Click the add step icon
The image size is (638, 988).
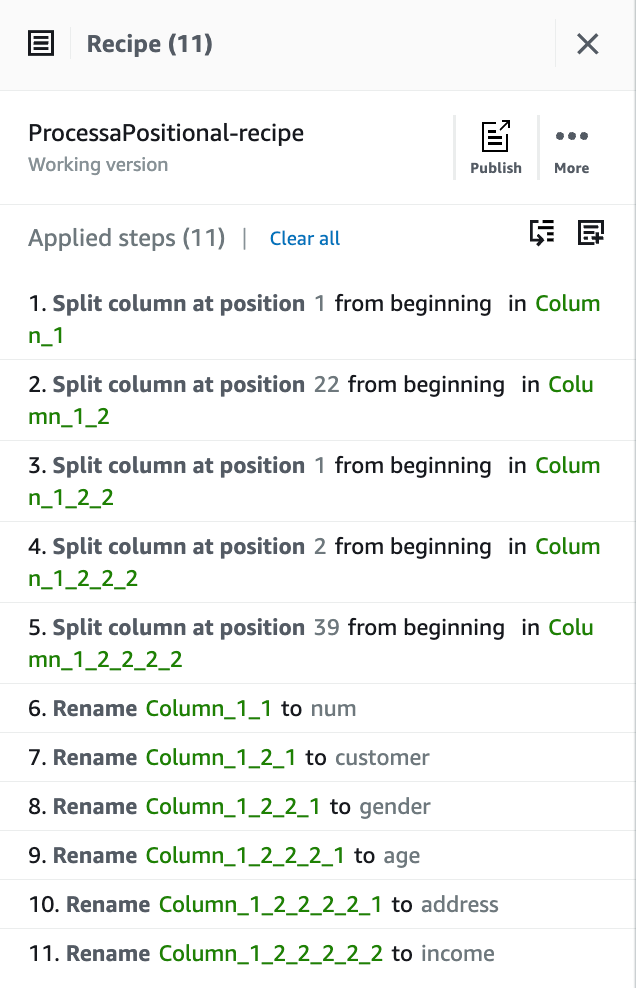(x=591, y=233)
